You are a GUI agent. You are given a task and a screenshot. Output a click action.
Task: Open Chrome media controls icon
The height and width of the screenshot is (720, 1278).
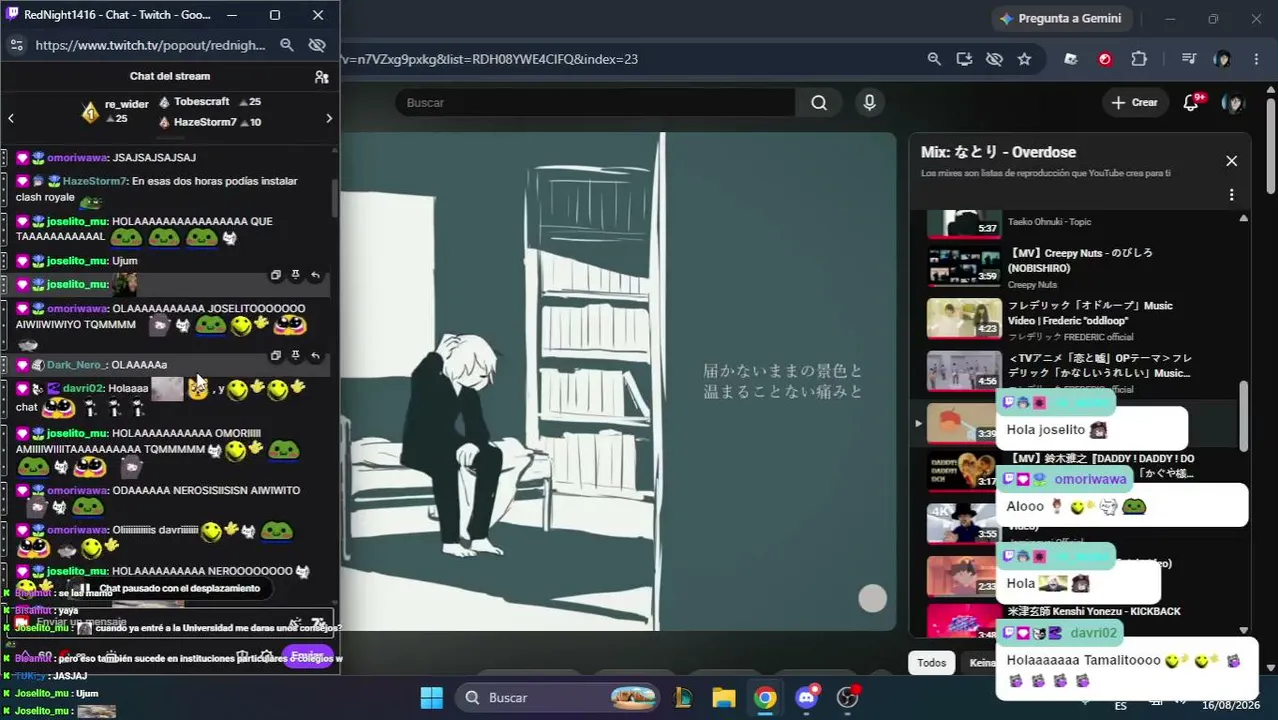(1189, 59)
